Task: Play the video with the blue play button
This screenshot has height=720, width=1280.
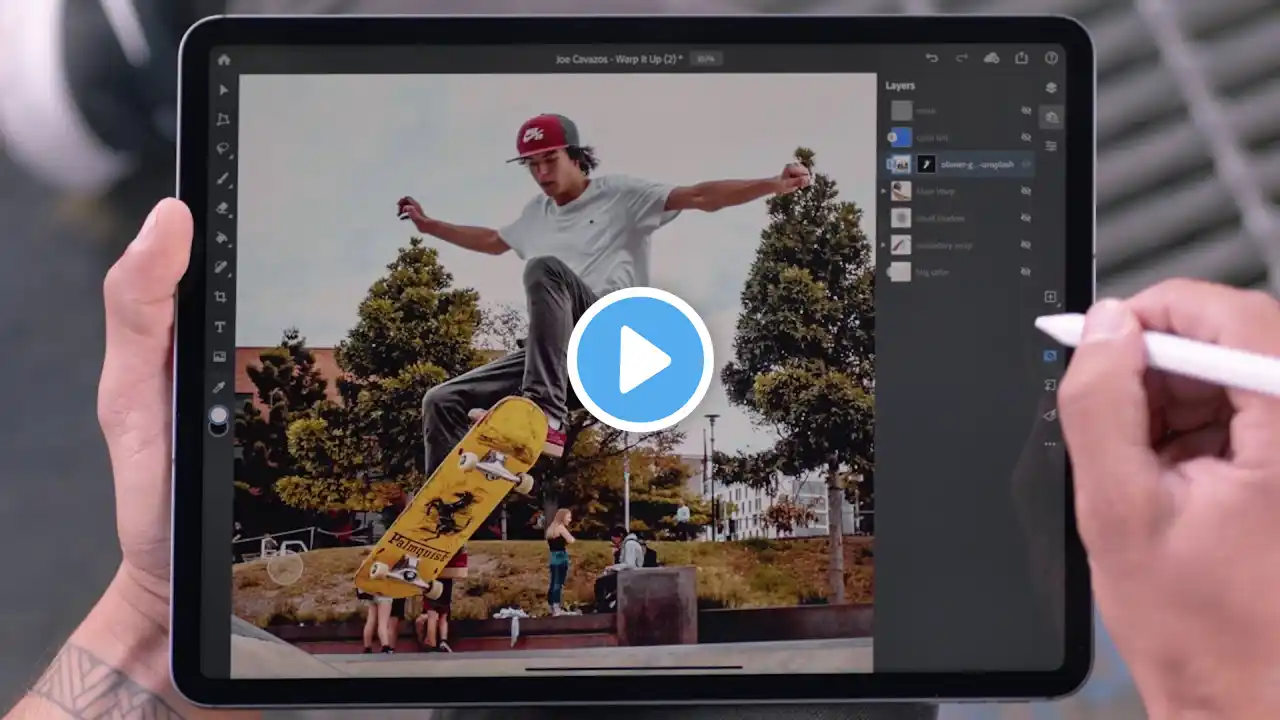Action: coord(640,360)
